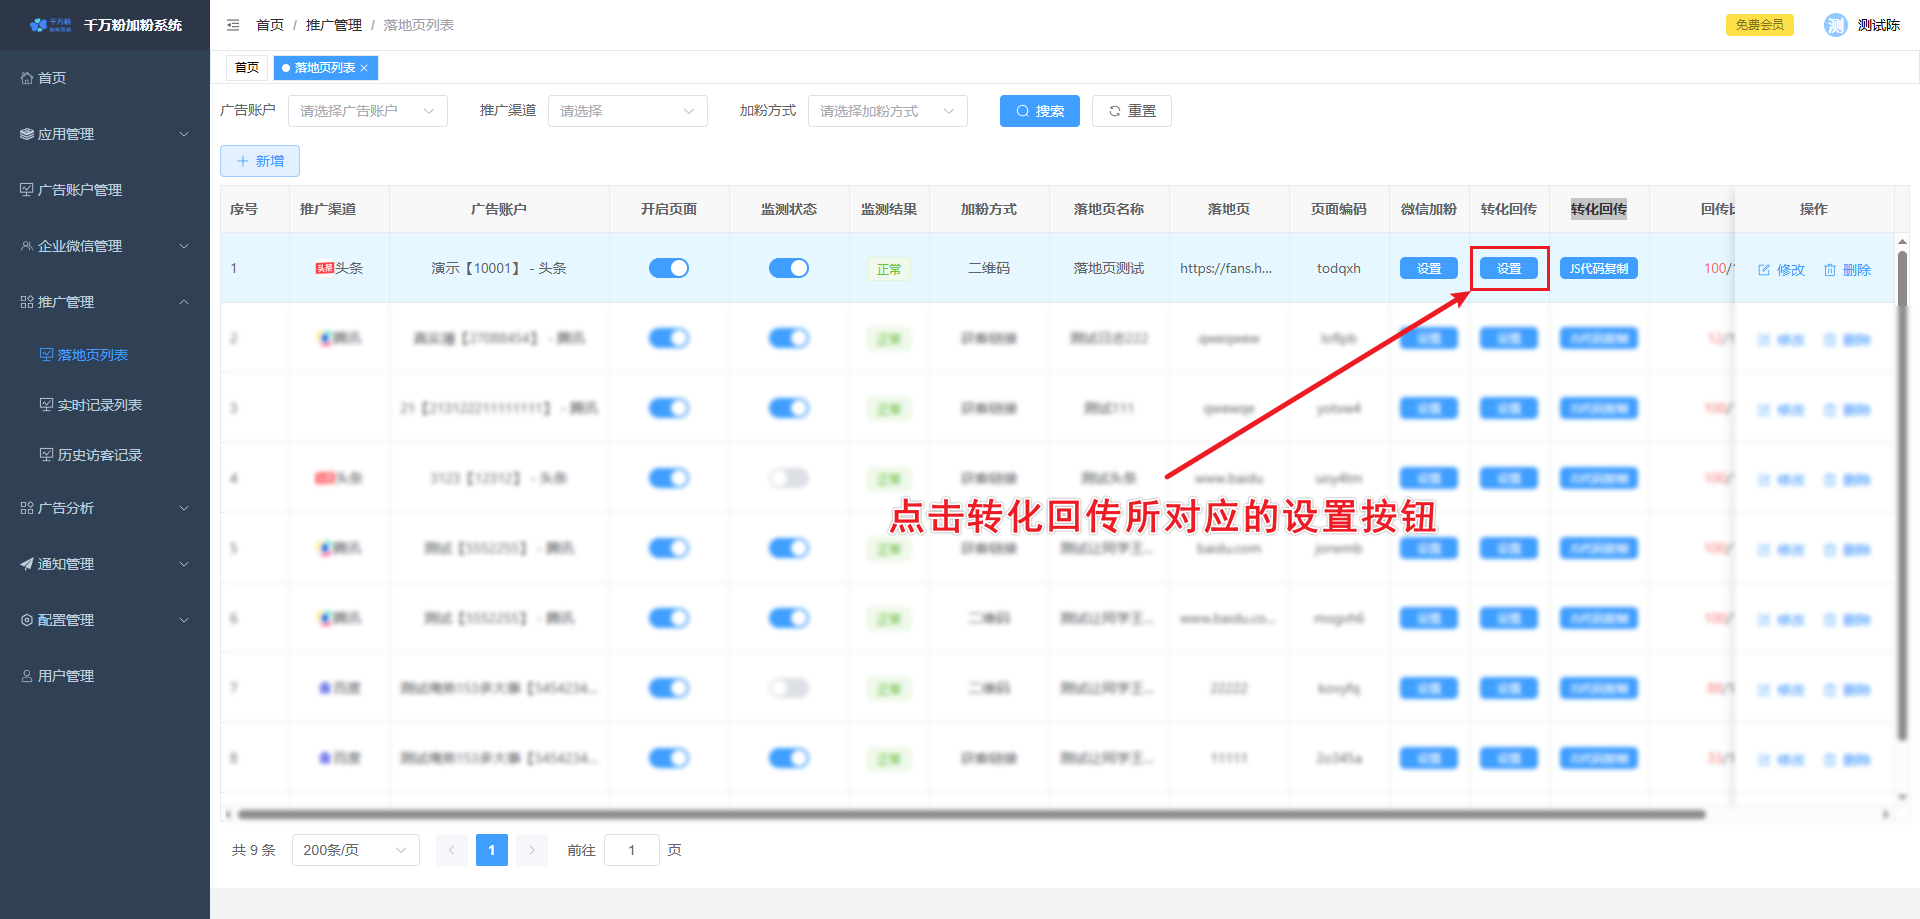Open the 加粉方式 dropdown filter

pyautogui.click(x=887, y=111)
